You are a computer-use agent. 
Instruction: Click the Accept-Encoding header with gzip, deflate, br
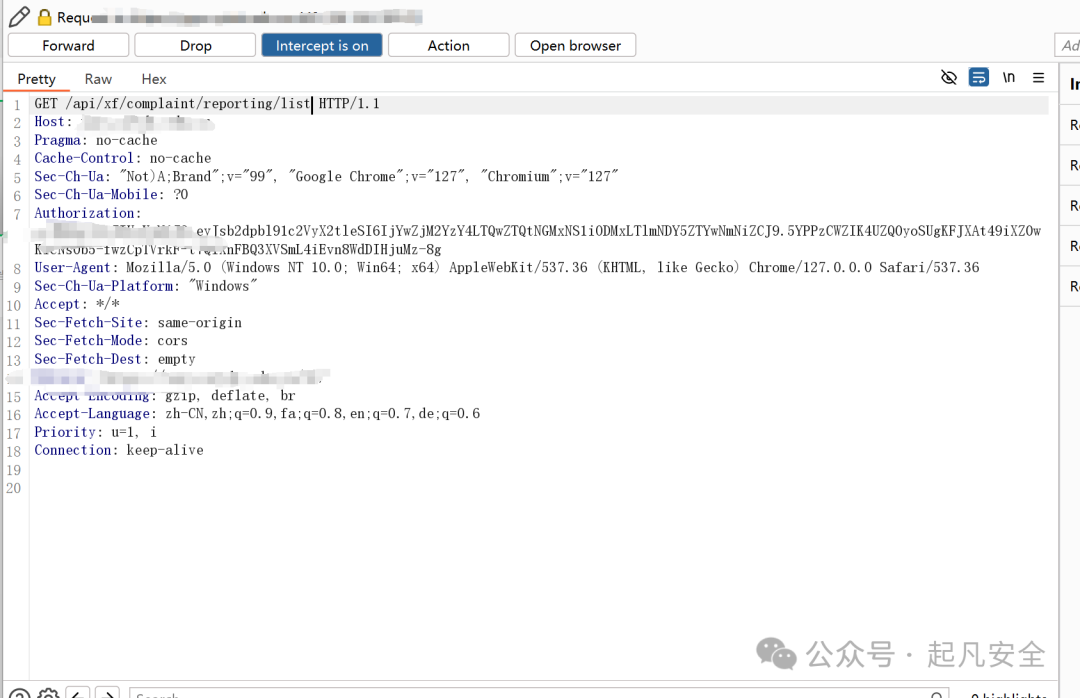165,396
